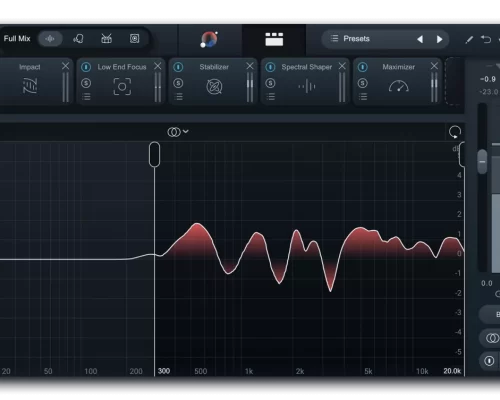Click the -0.9 peak level readout

(488, 79)
